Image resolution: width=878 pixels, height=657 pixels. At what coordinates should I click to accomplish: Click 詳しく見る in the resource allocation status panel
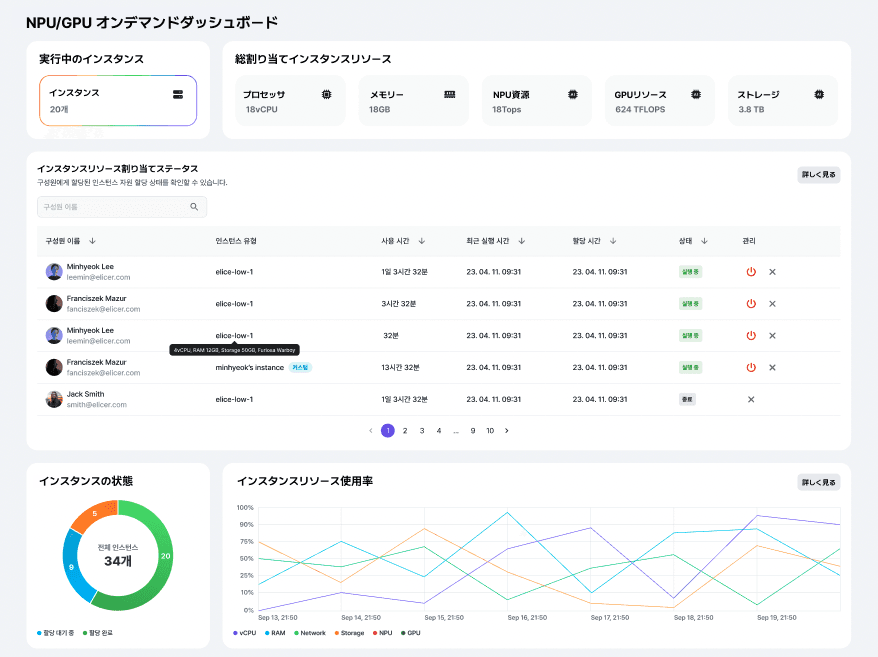pos(819,174)
